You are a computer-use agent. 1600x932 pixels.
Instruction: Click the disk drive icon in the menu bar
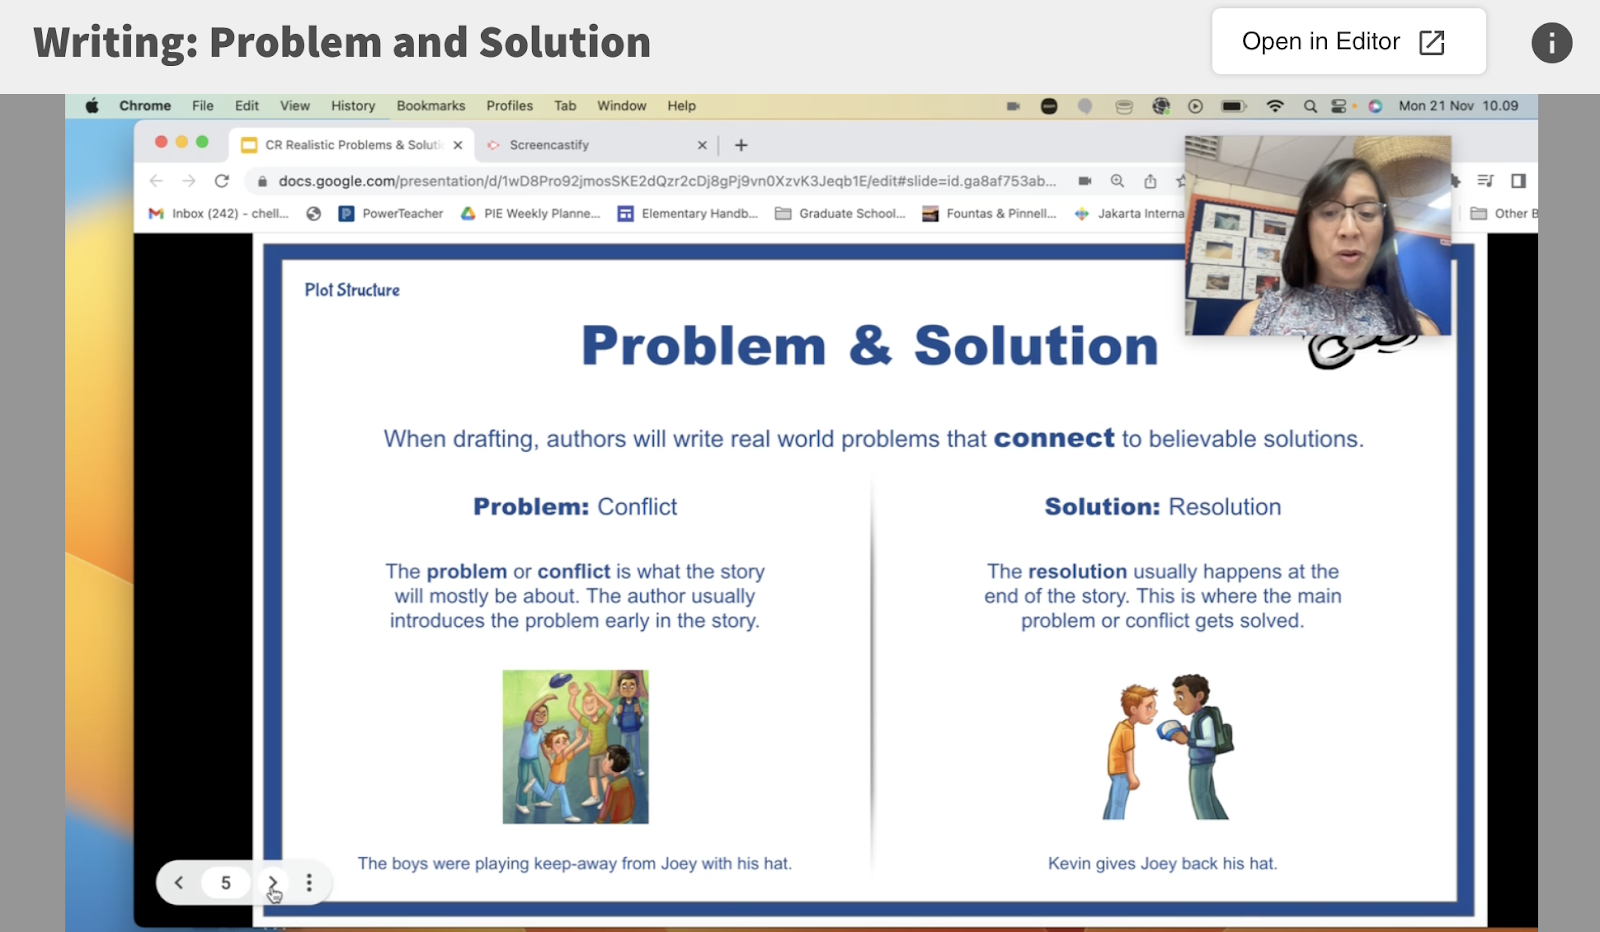1124,106
